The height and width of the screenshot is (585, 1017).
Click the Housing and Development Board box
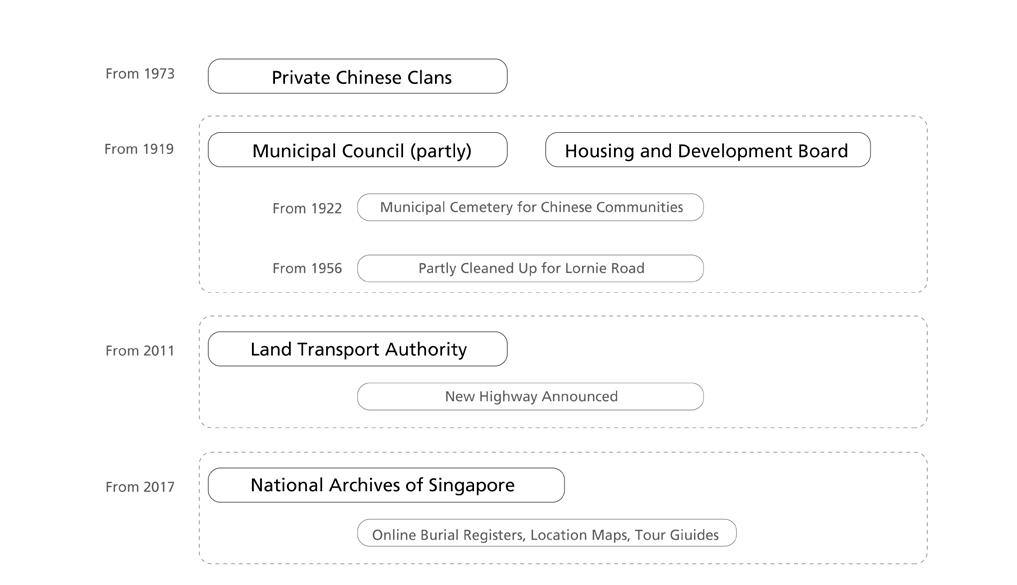[707, 151]
